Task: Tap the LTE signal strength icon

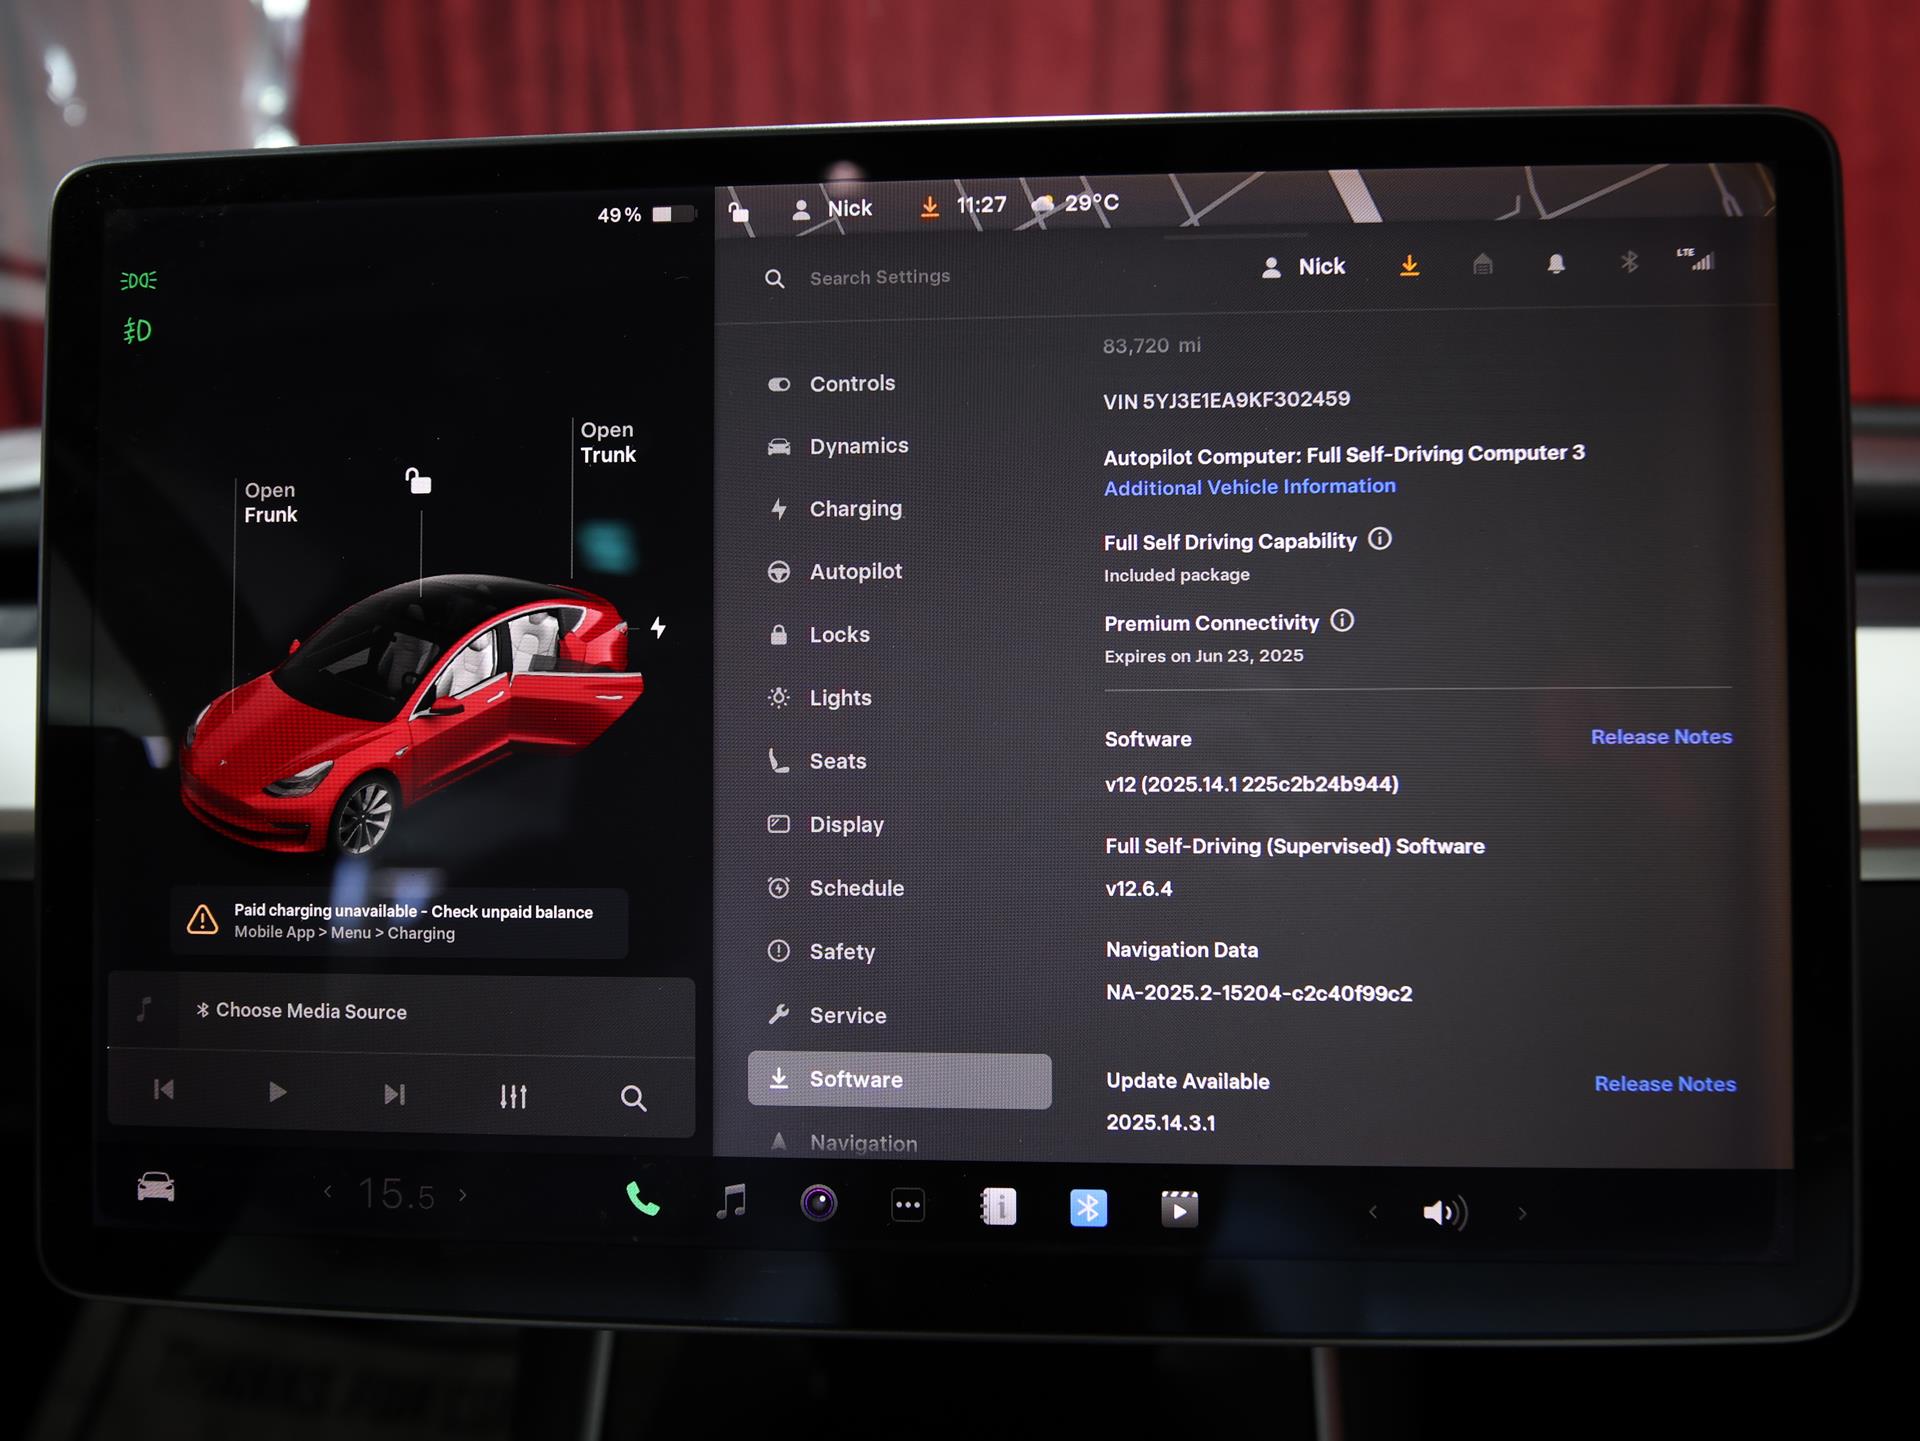Action: pos(1696,259)
